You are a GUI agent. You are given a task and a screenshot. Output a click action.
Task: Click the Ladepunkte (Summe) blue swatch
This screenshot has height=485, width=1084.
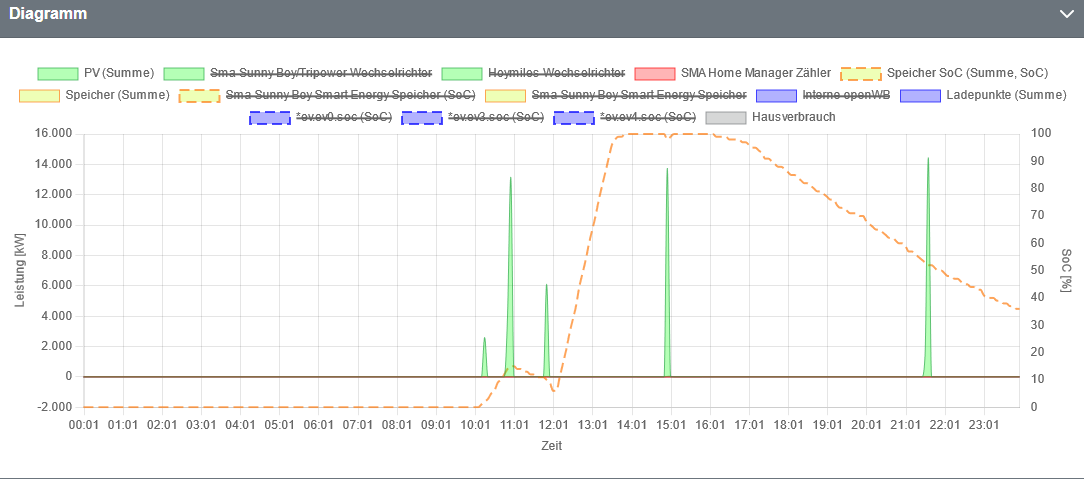pos(921,95)
